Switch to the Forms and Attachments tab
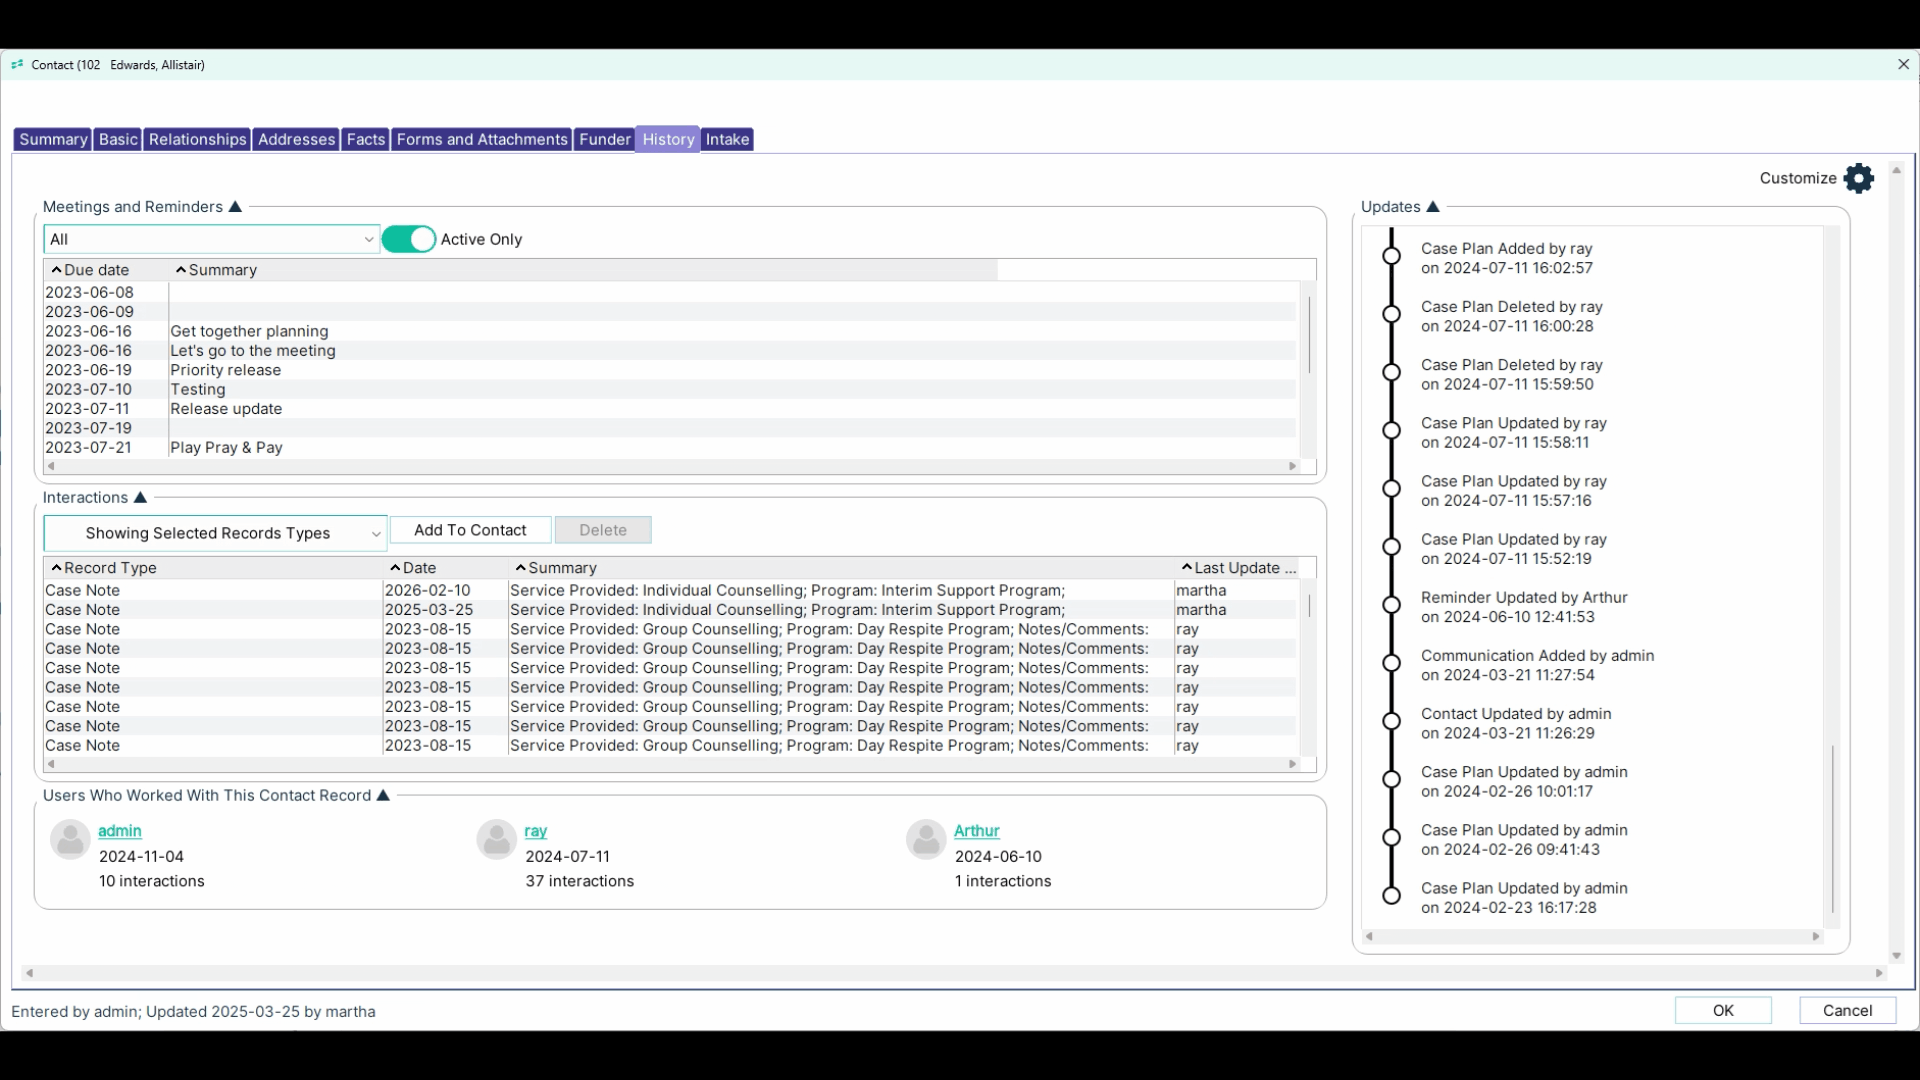This screenshot has height=1080, width=1920. pyautogui.click(x=482, y=139)
